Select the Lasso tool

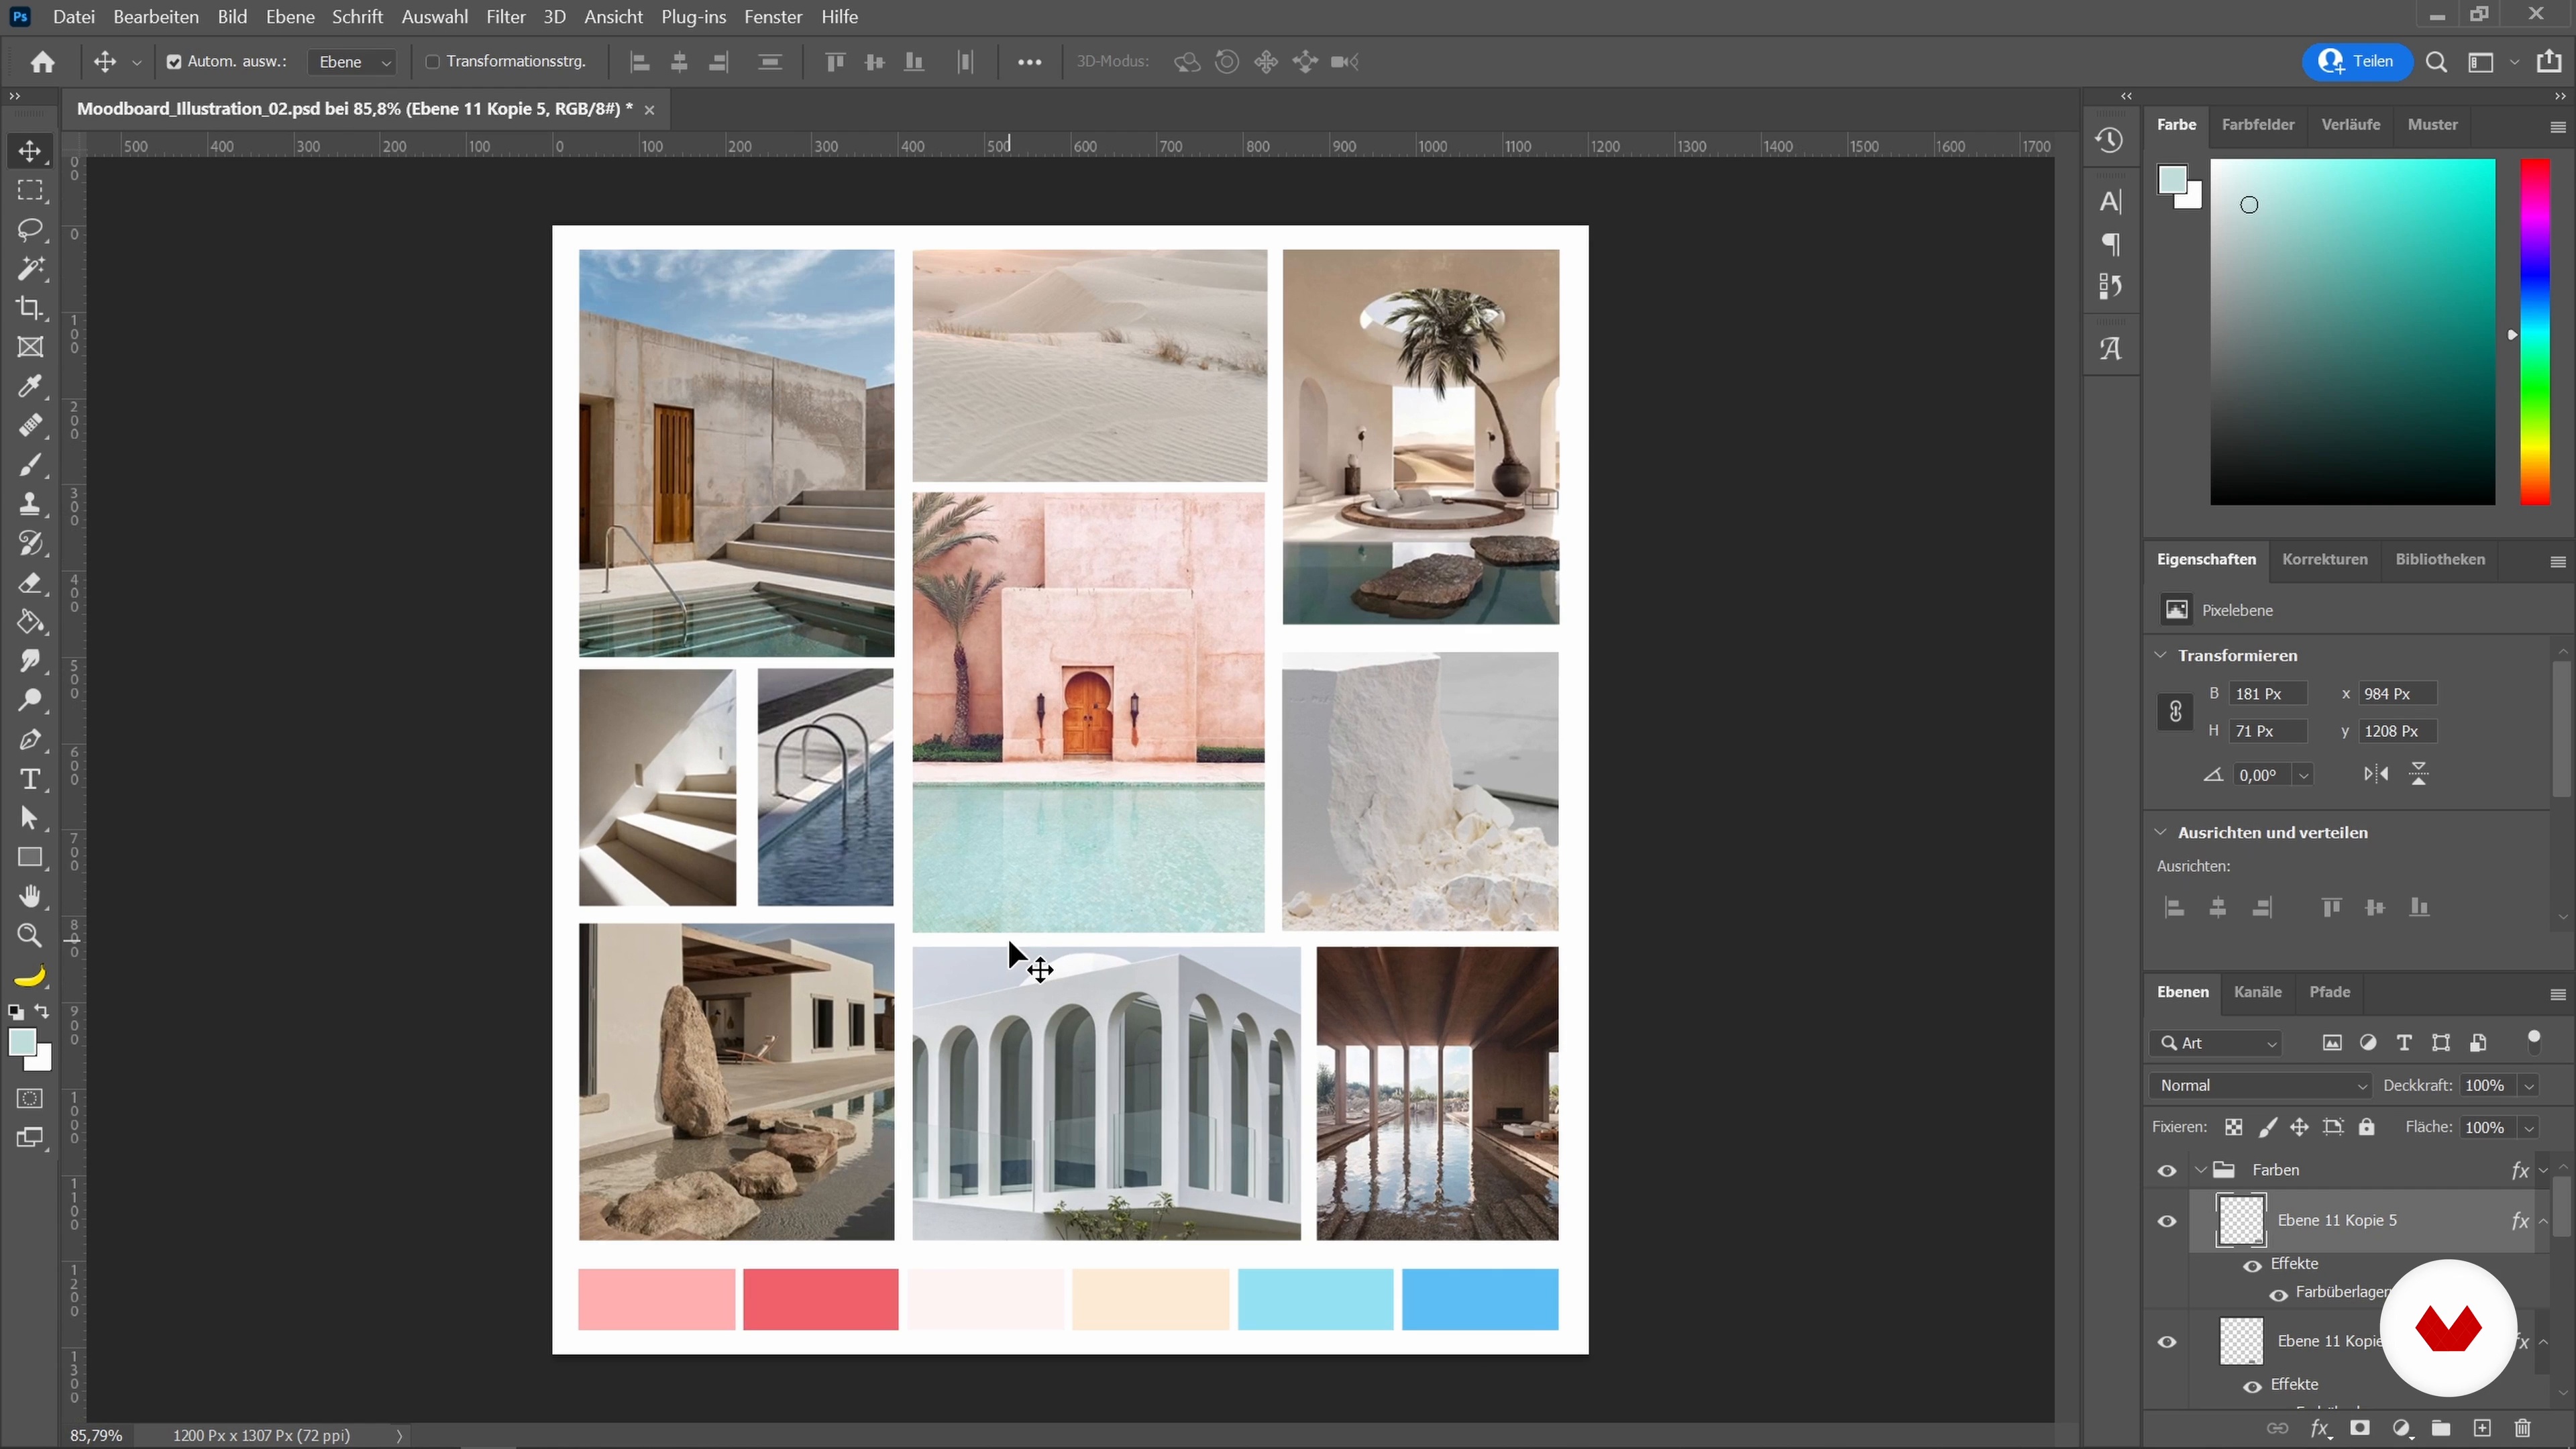point(30,230)
